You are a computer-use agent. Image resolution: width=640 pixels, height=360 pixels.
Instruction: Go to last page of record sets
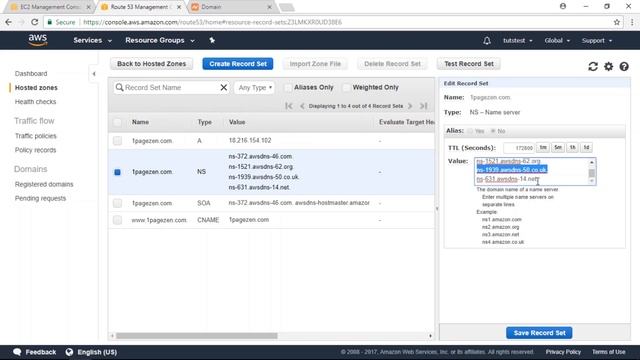pos(424,106)
